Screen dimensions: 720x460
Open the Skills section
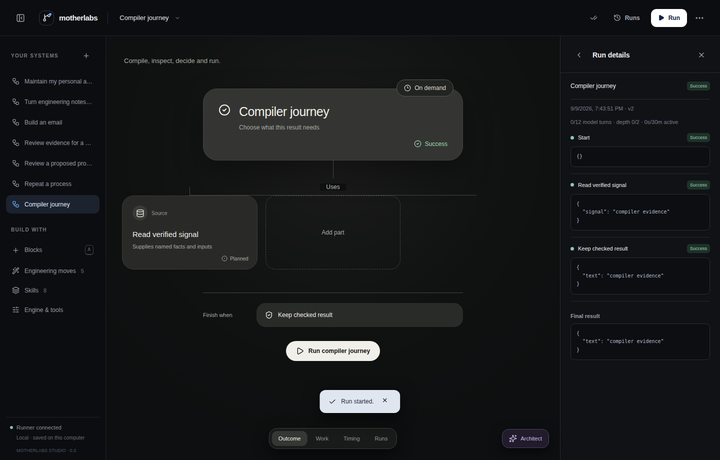point(53,291)
